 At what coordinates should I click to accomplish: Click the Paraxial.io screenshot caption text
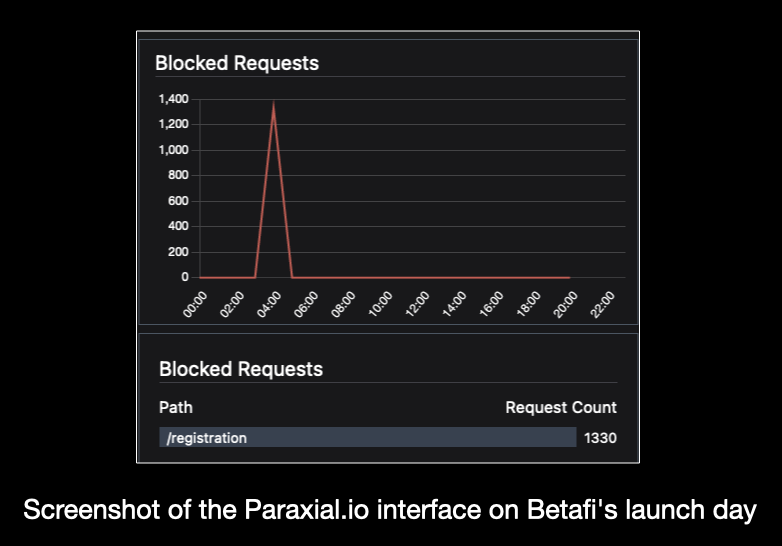[390, 510]
